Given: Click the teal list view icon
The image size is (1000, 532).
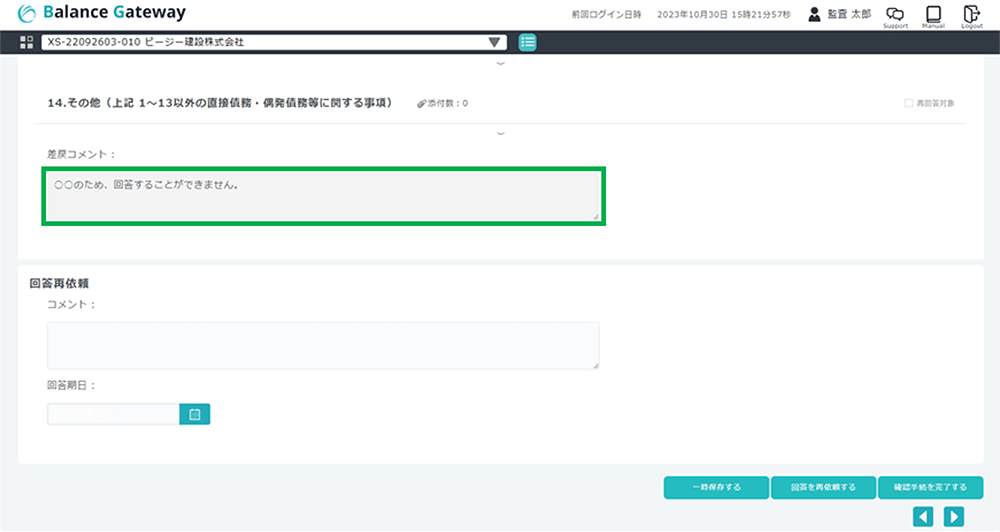Looking at the screenshot, I should coord(527,42).
